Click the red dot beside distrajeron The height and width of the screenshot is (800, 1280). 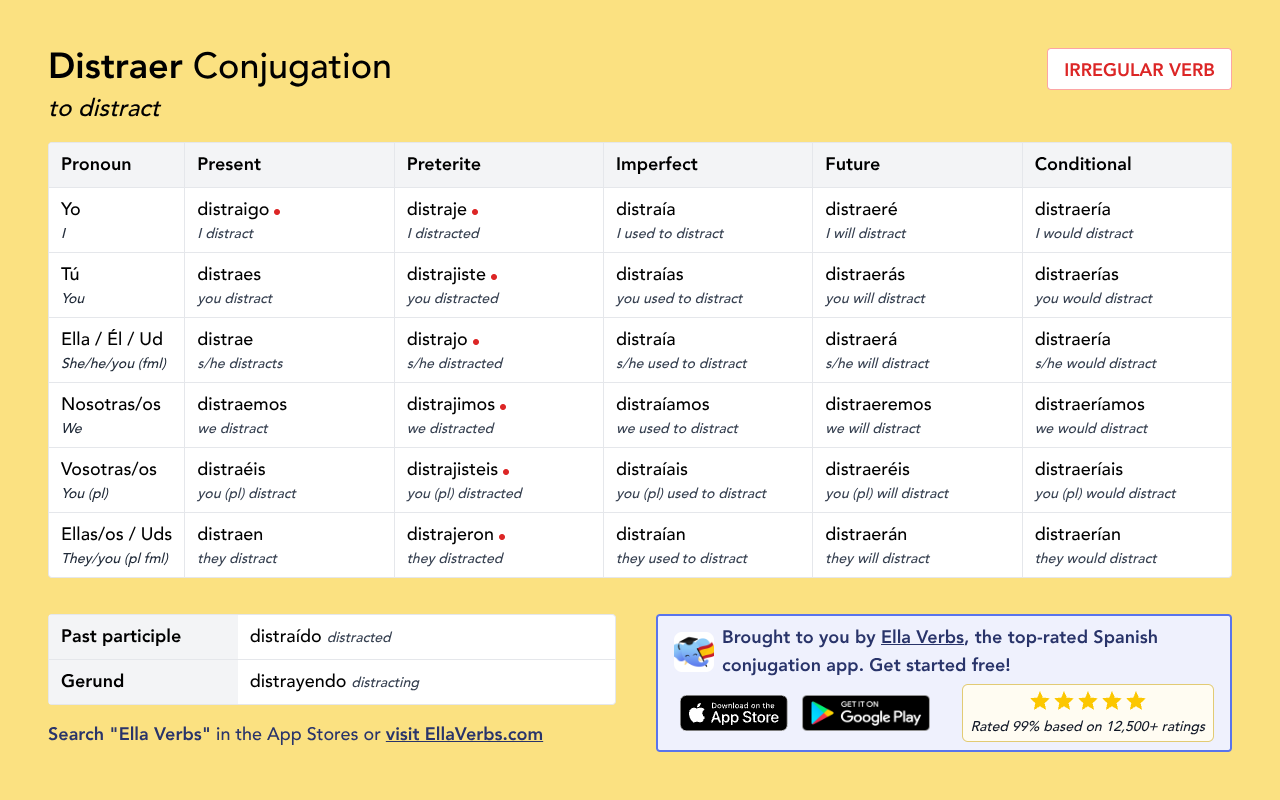point(502,537)
